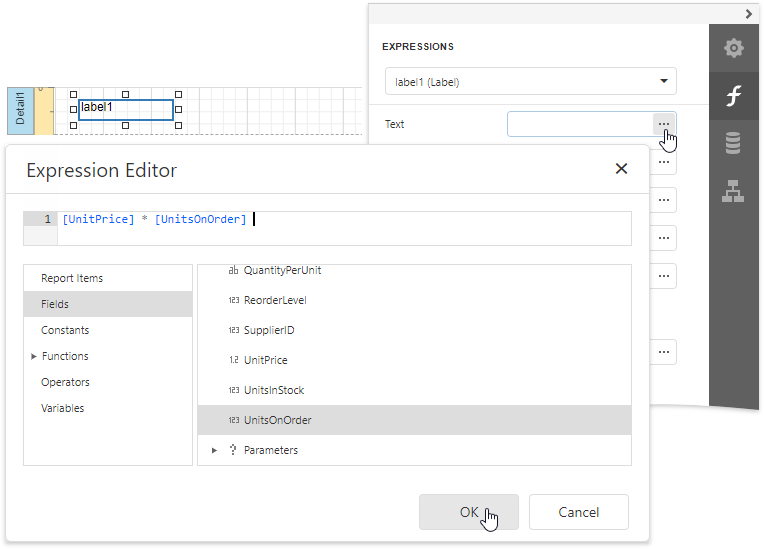Select the Fields category

55,304
